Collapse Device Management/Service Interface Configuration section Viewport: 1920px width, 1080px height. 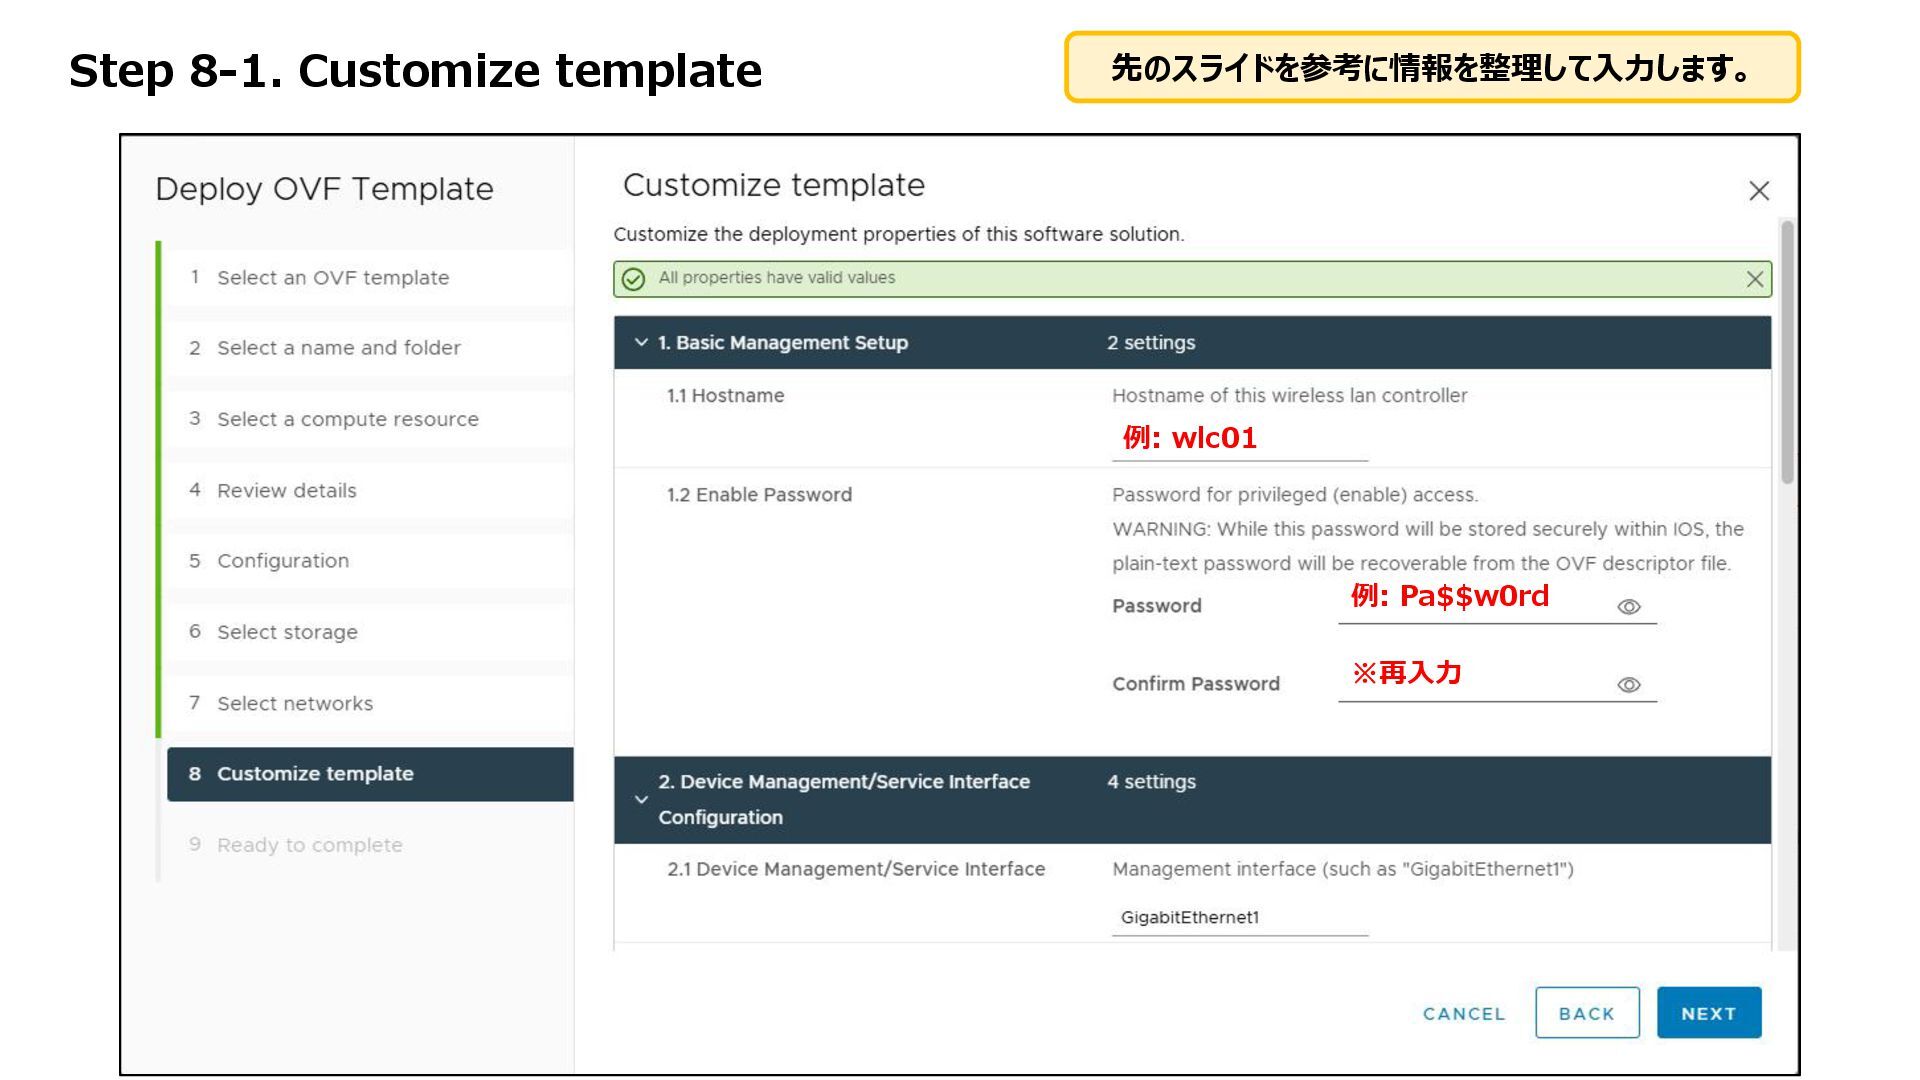(641, 799)
